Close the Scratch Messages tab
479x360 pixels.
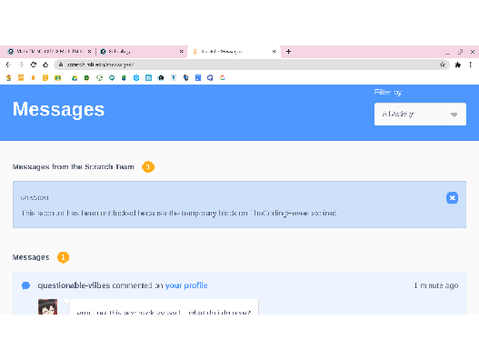coord(274,51)
